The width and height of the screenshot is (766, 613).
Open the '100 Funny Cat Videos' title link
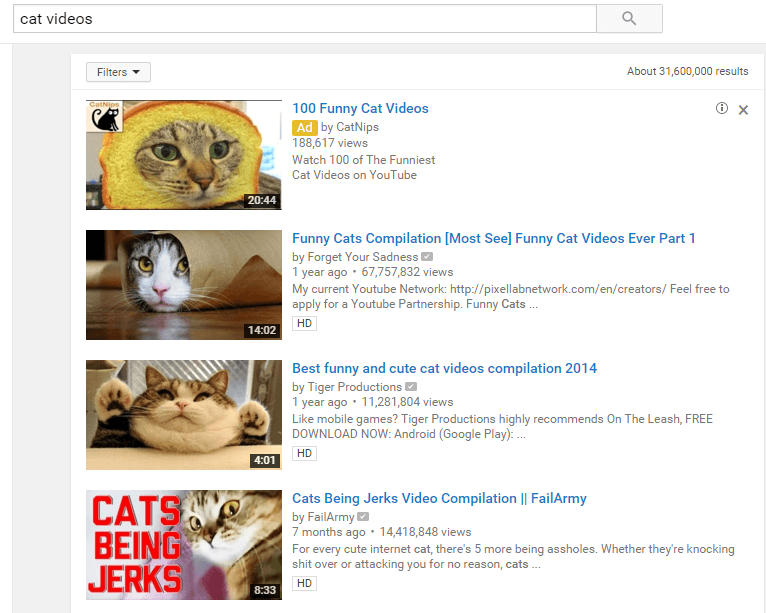pos(360,108)
